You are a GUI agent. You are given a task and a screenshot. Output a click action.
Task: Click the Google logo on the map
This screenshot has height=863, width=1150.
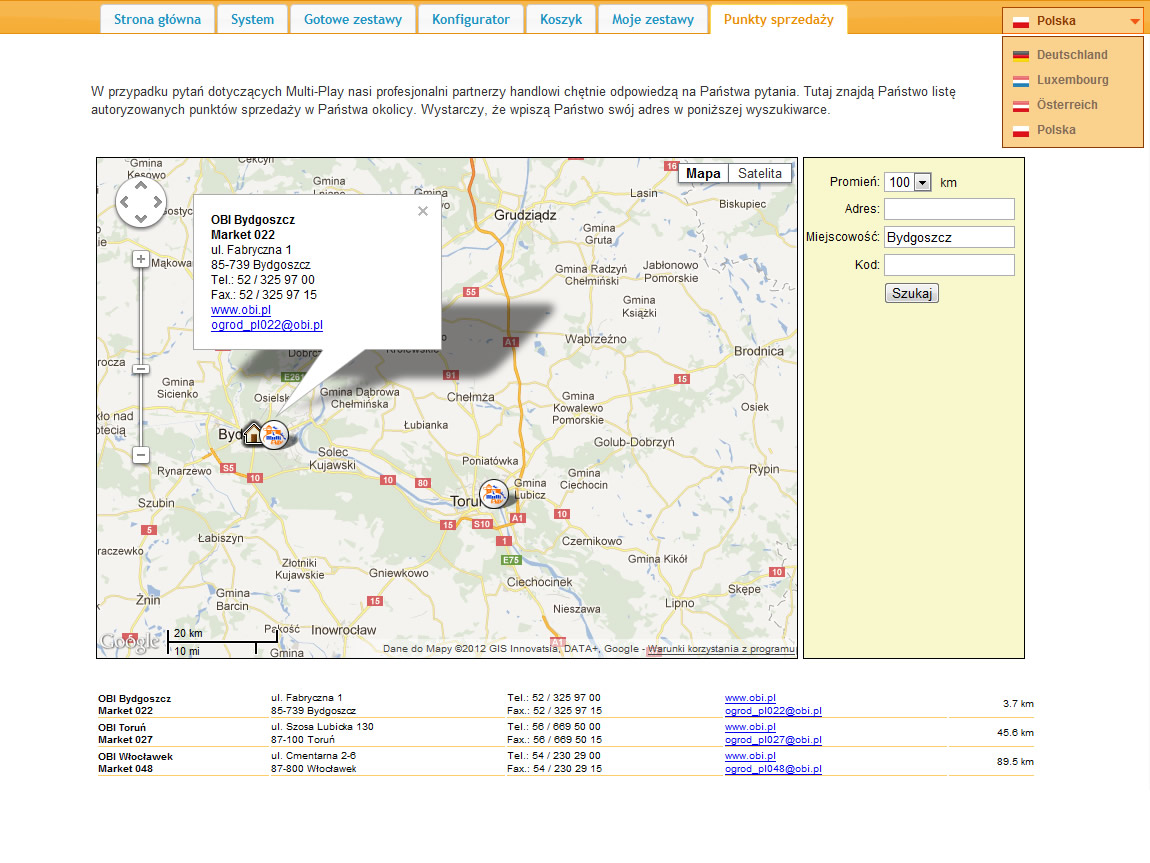[131, 642]
